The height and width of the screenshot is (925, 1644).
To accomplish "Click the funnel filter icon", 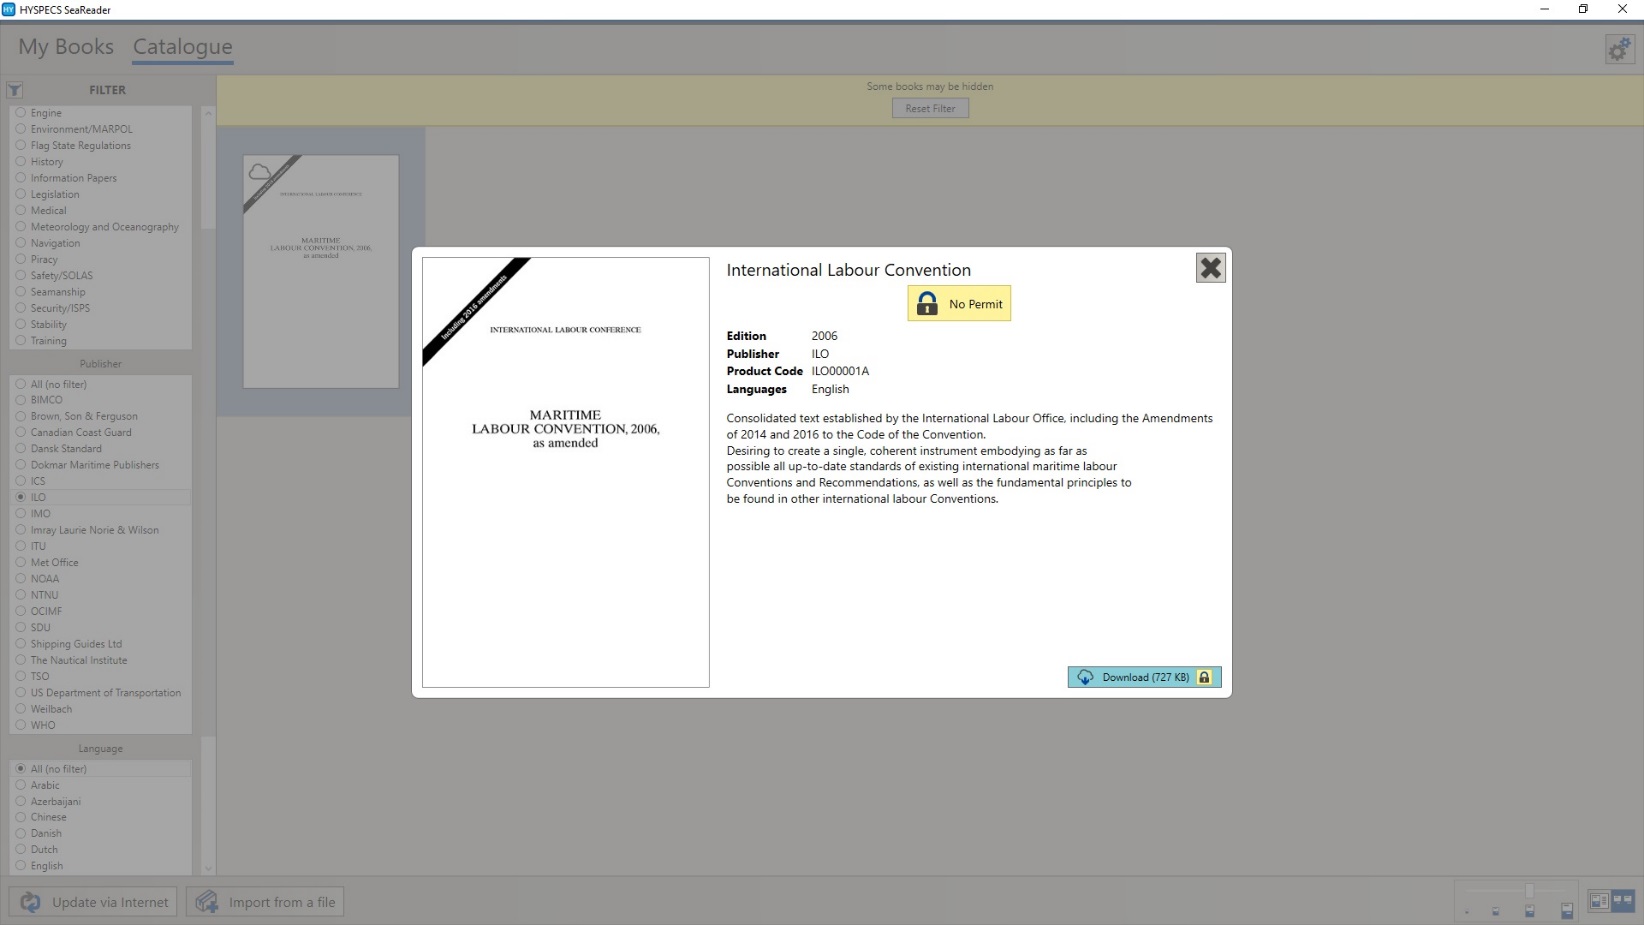I will click(15, 90).
